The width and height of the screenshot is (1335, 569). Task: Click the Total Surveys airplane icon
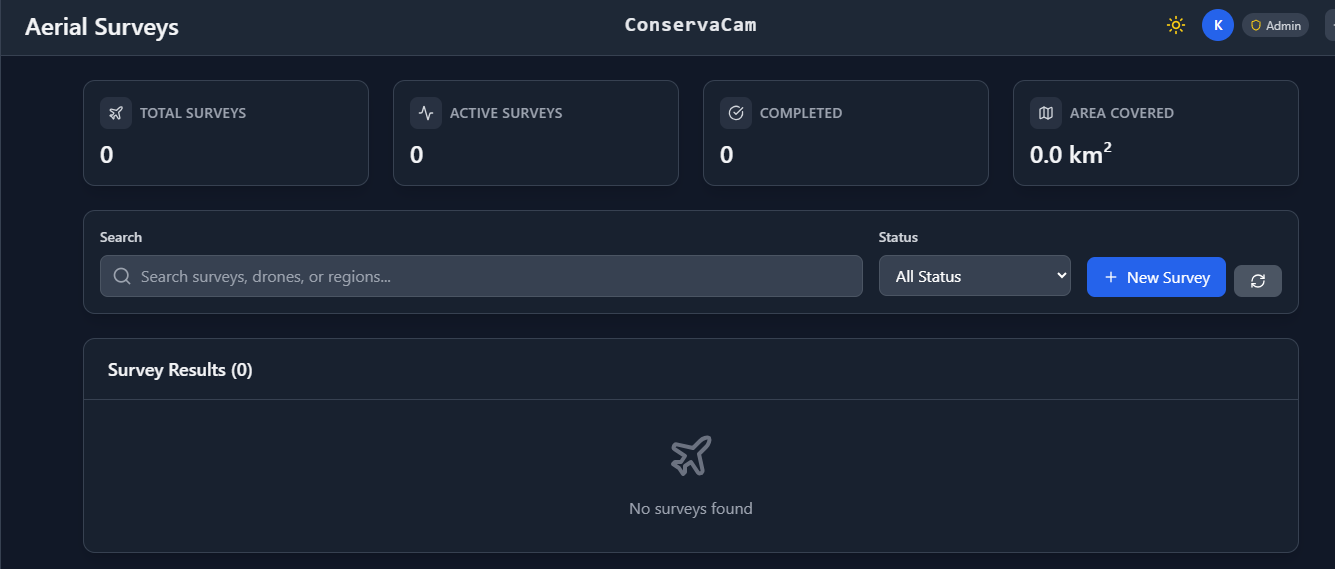(x=116, y=113)
